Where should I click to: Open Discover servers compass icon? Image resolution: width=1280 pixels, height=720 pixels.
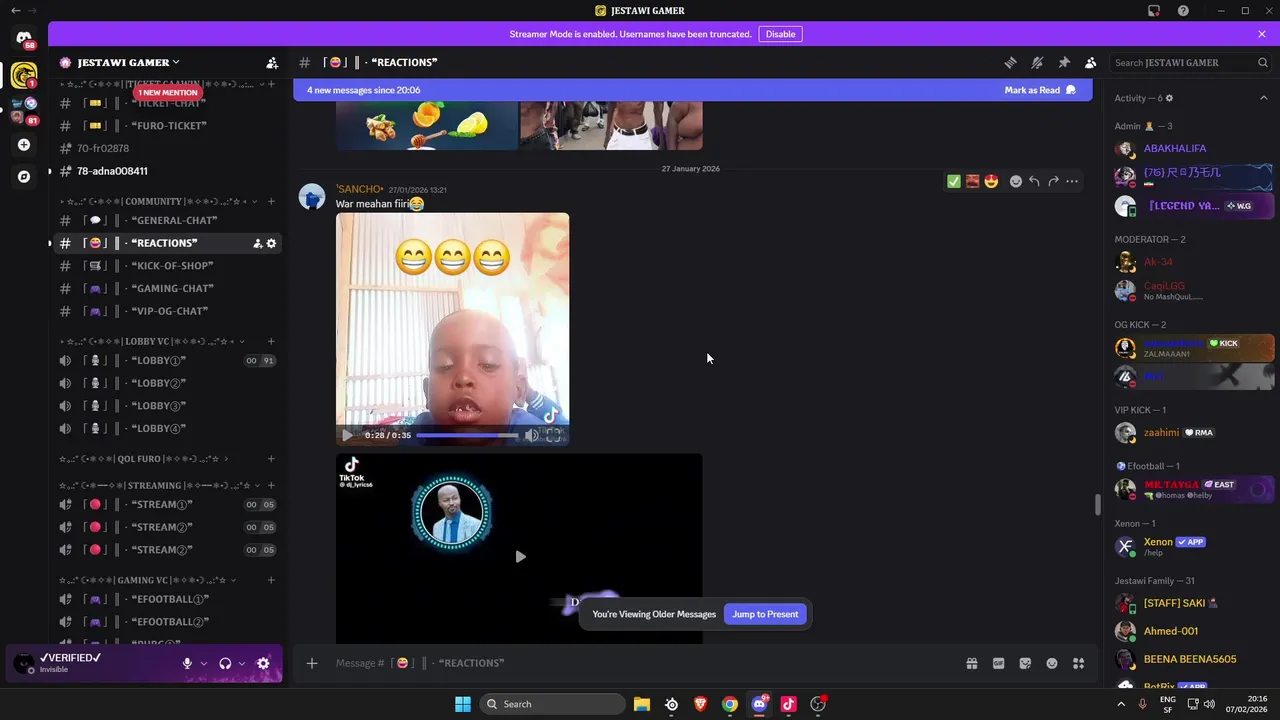(x=24, y=177)
